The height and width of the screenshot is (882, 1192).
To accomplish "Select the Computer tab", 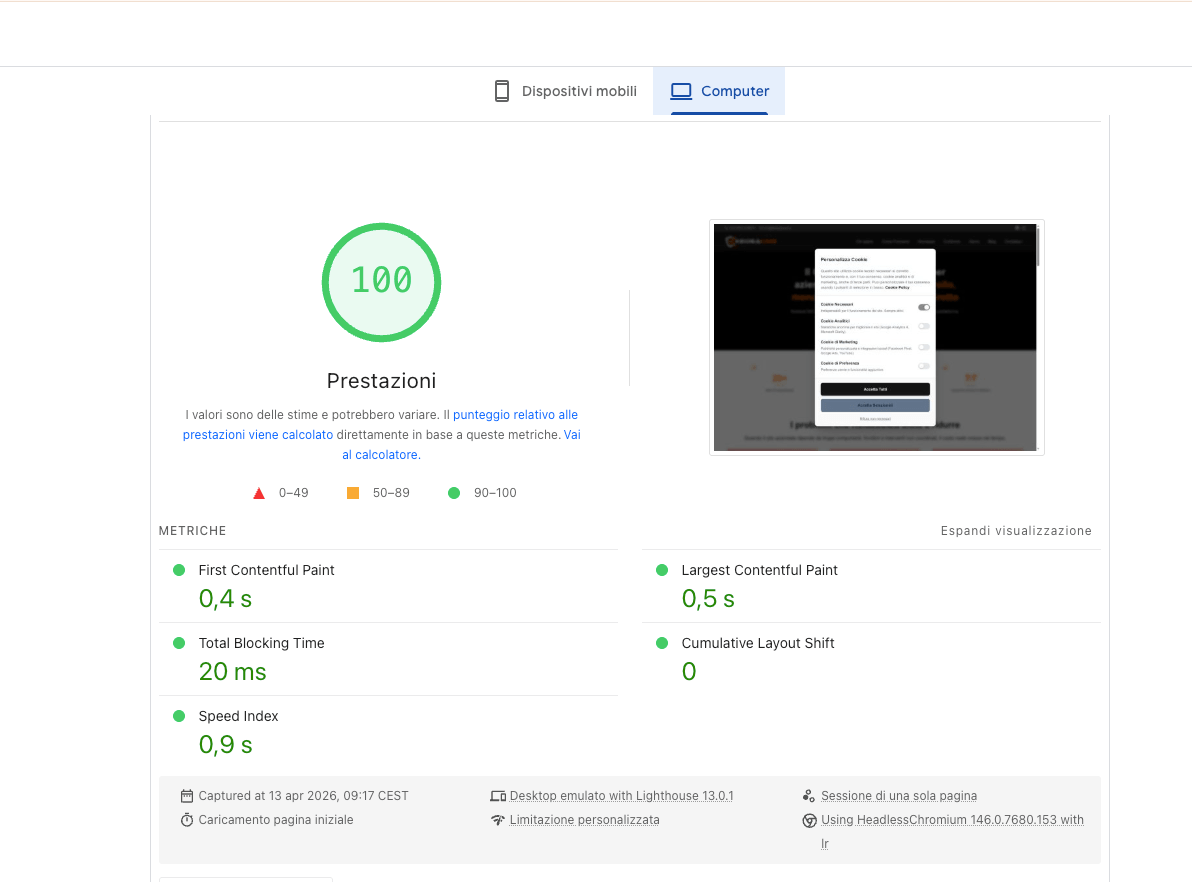I will [x=719, y=90].
